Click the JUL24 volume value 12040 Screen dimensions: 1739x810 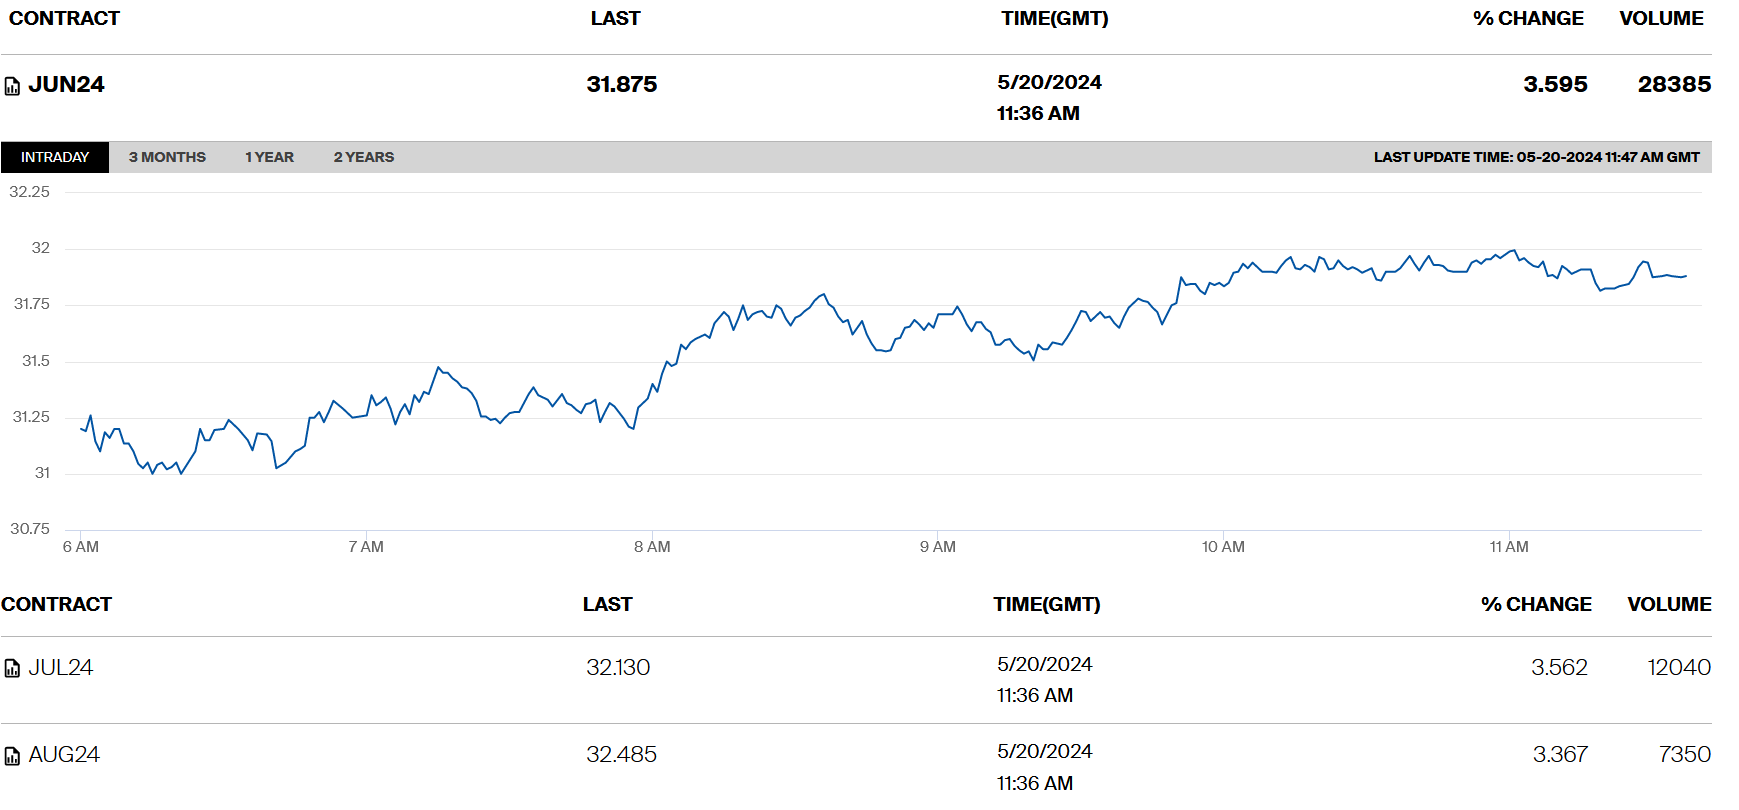[x=1678, y=668]
